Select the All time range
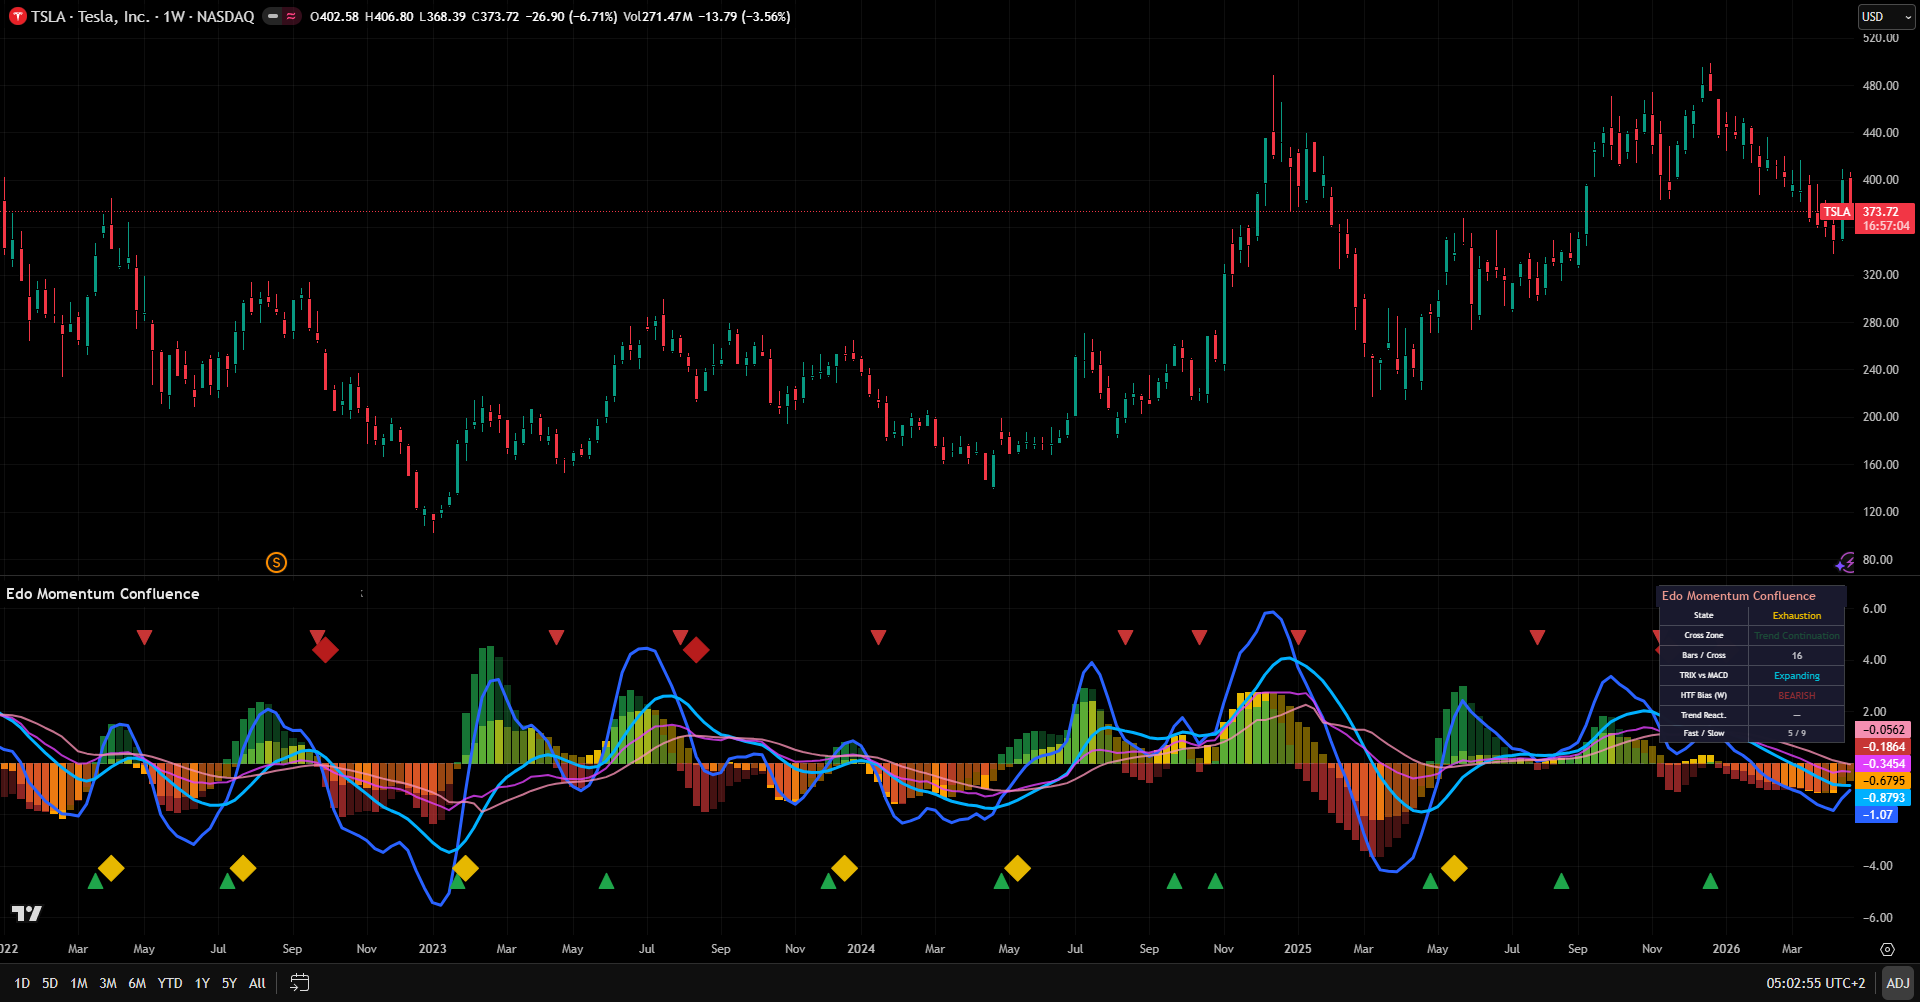Viewport: 1920px width, 1002px height. point(257,983)
